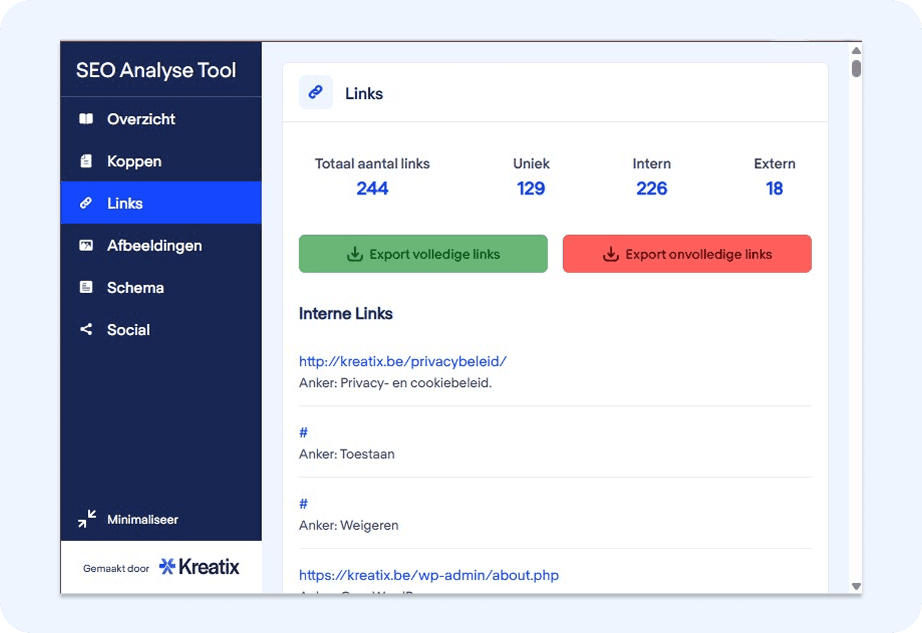Go to the Afbeeldingen section

[161, 245]
